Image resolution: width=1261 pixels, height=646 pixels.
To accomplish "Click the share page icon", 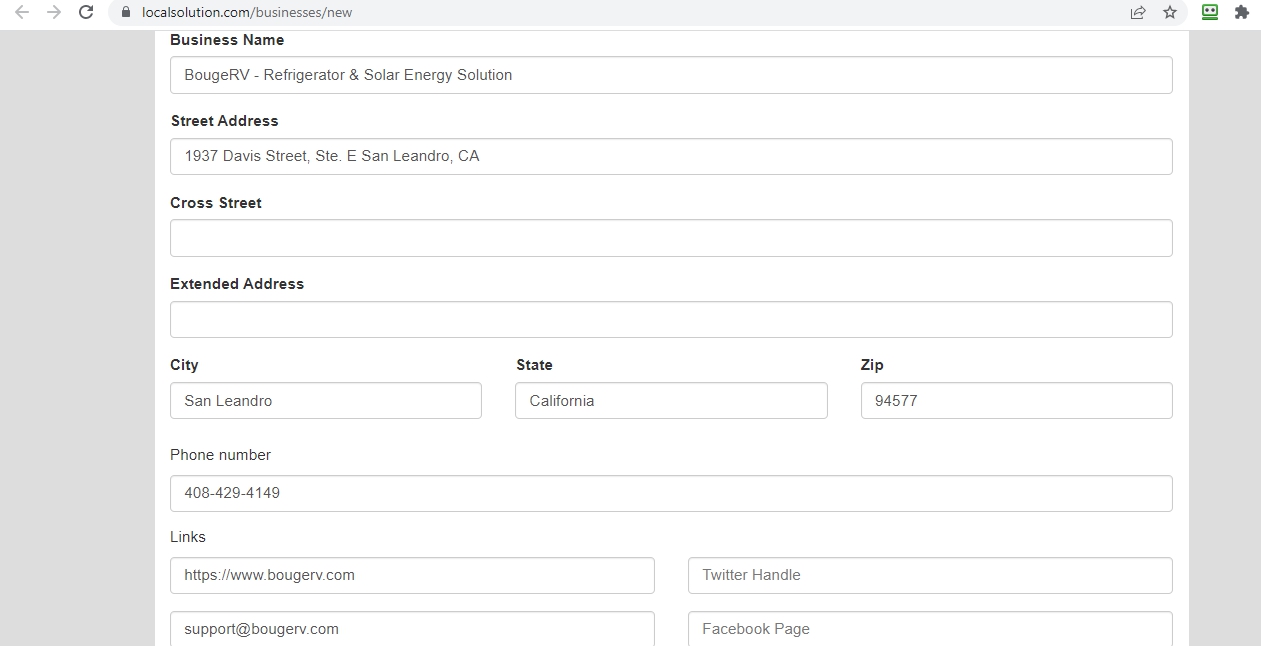I will pos(1138,13).
